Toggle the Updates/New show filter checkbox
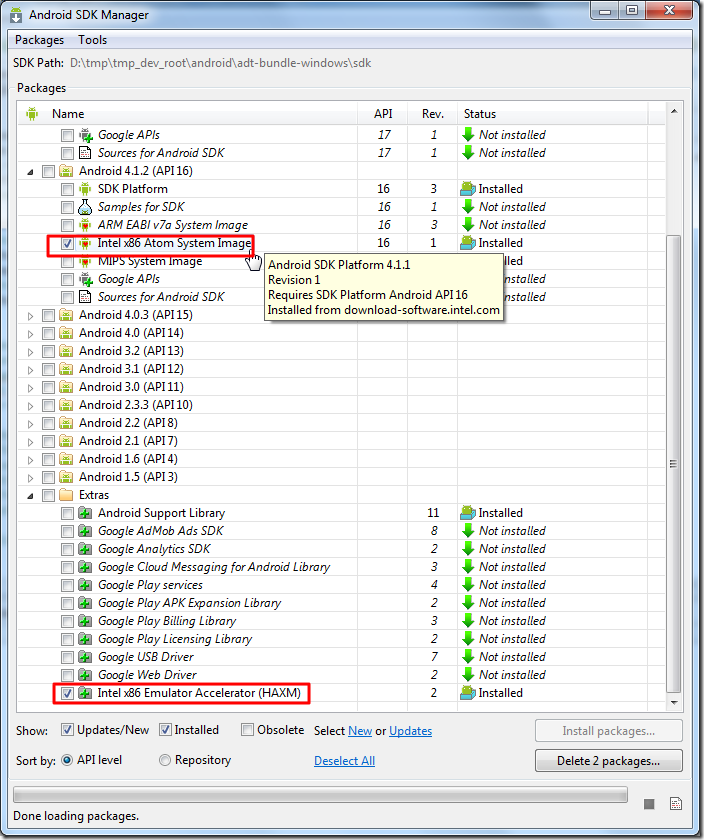704x840 pixels. pyautogui.click(x=67, y=730)
